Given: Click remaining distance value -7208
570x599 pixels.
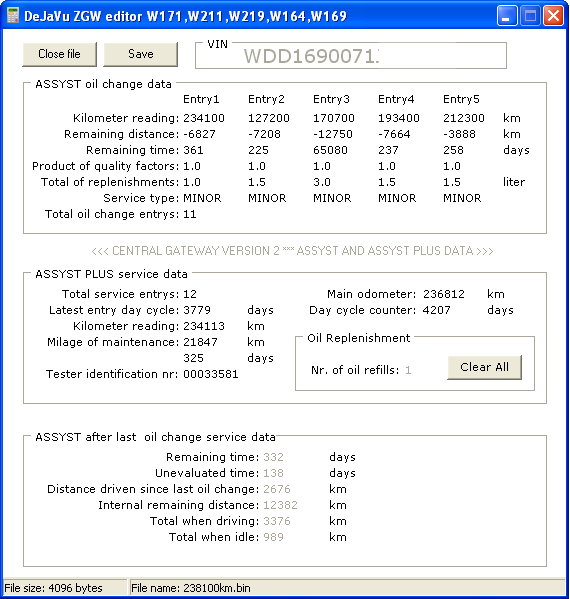Looking at the screenshot, I should click(264, 134).
